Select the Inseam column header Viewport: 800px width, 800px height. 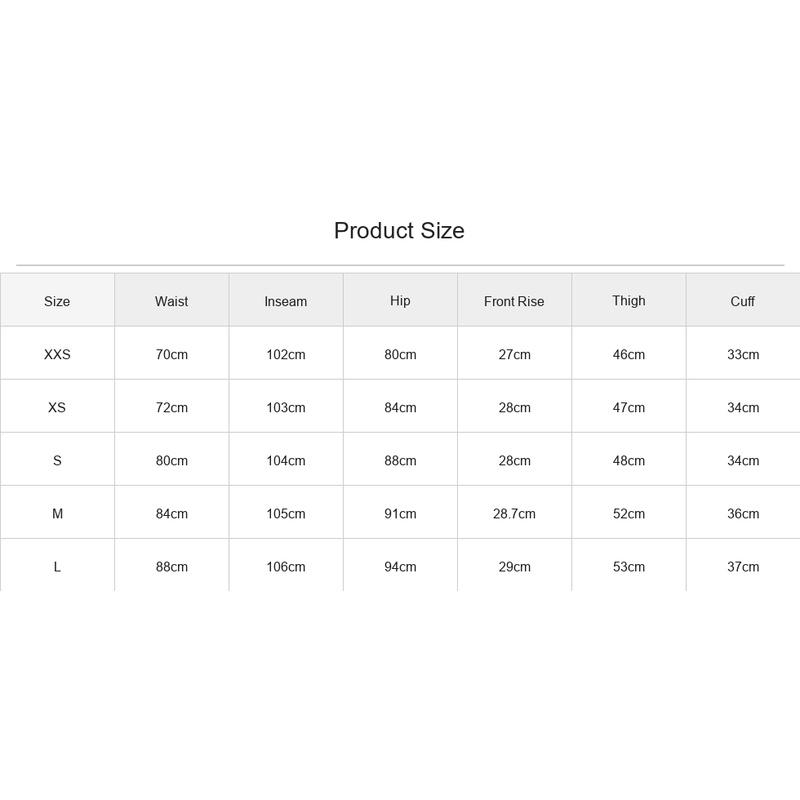click(286, 301)
